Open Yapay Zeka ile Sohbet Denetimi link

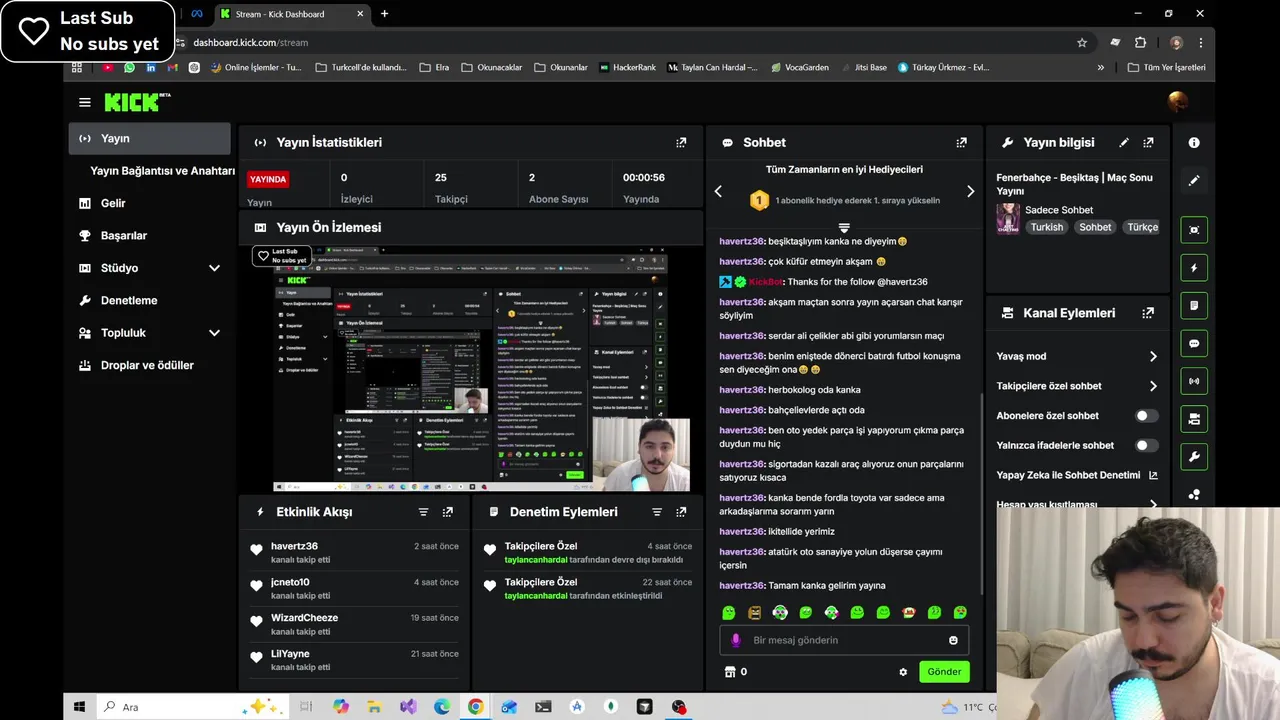[1077, 475]
